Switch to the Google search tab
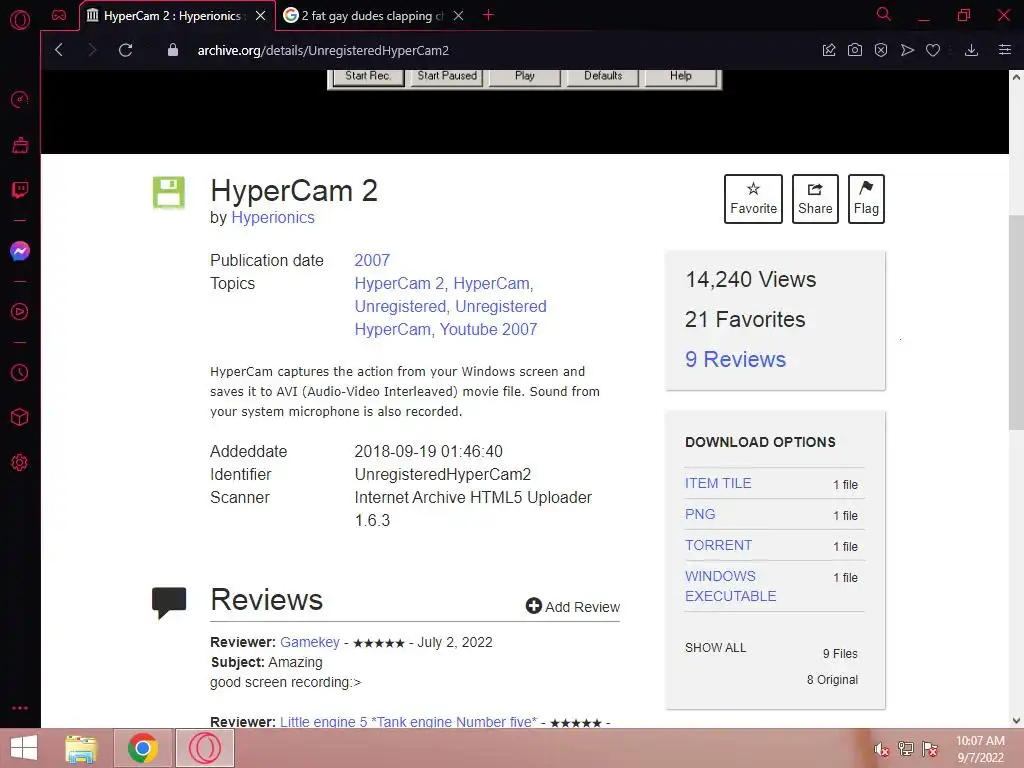Image resolution: width=1024 pixels, height=768 pixels. point(372,16)
